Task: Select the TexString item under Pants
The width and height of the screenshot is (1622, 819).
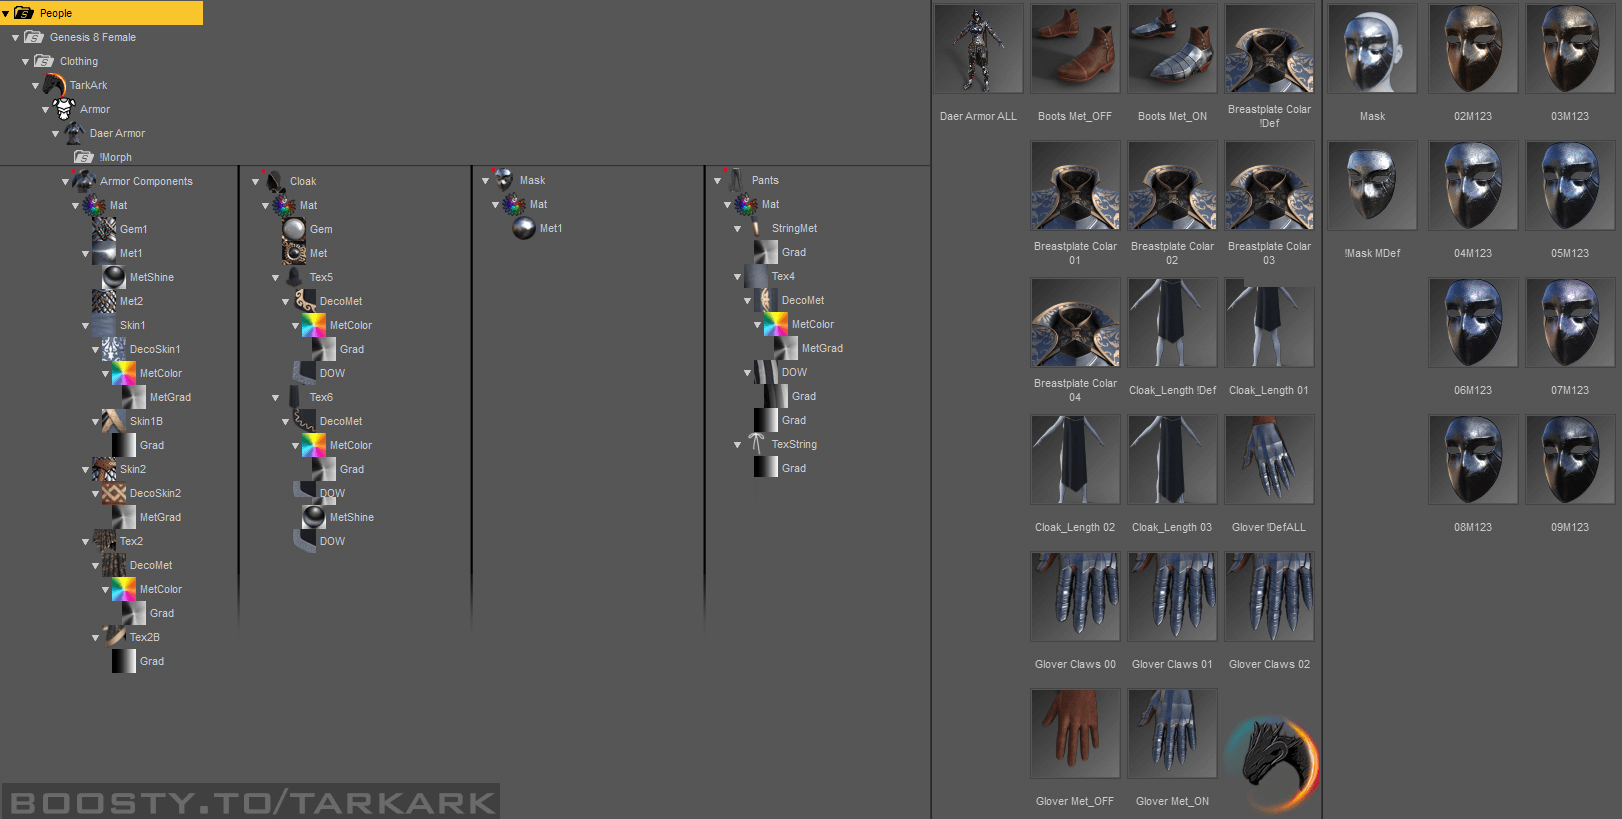Action: [x=793, y=444]
